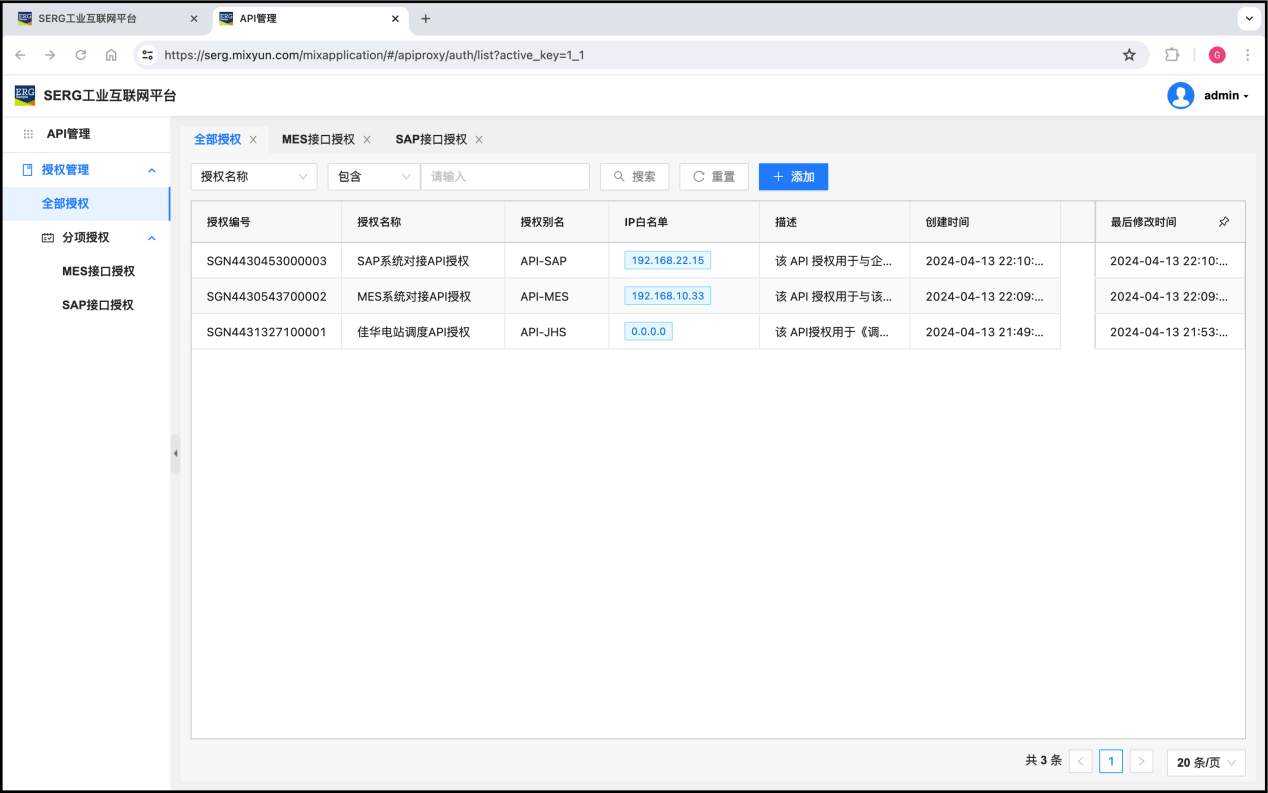The width and height of the screenshot is (1268, 793).
Task: Open the browser extensions puzzle icon
Action: pos(1172,55)
